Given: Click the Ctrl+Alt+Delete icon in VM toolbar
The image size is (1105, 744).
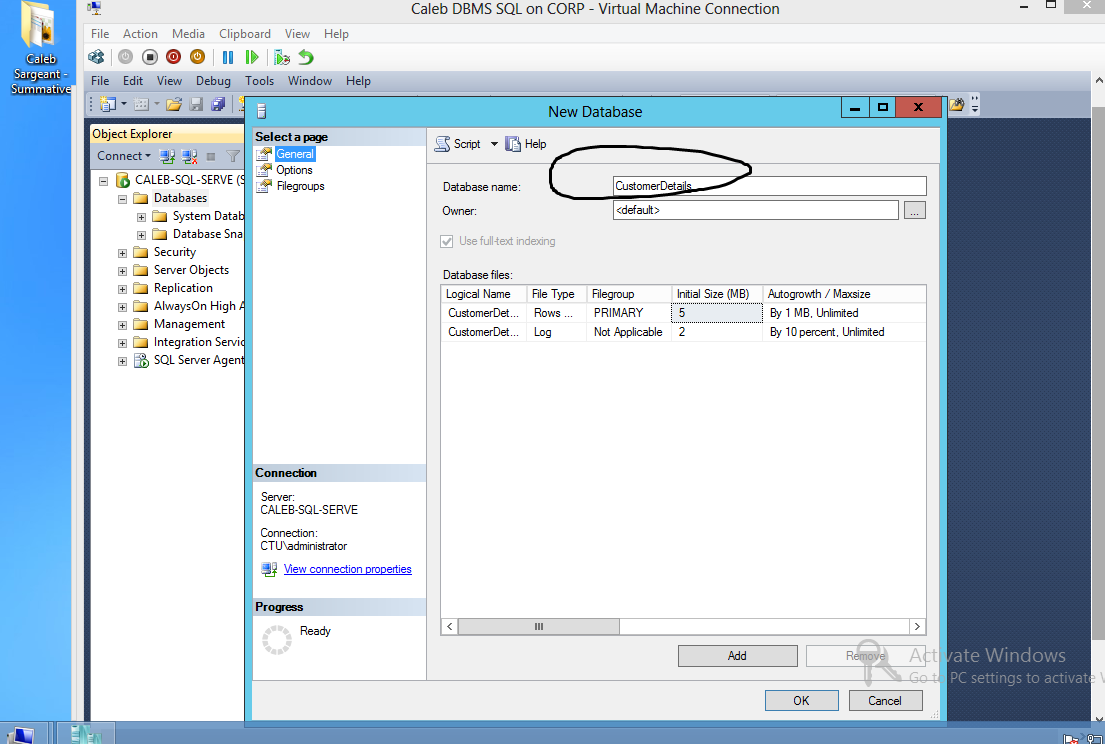Looking at the screenshot, I should [97, 57].
